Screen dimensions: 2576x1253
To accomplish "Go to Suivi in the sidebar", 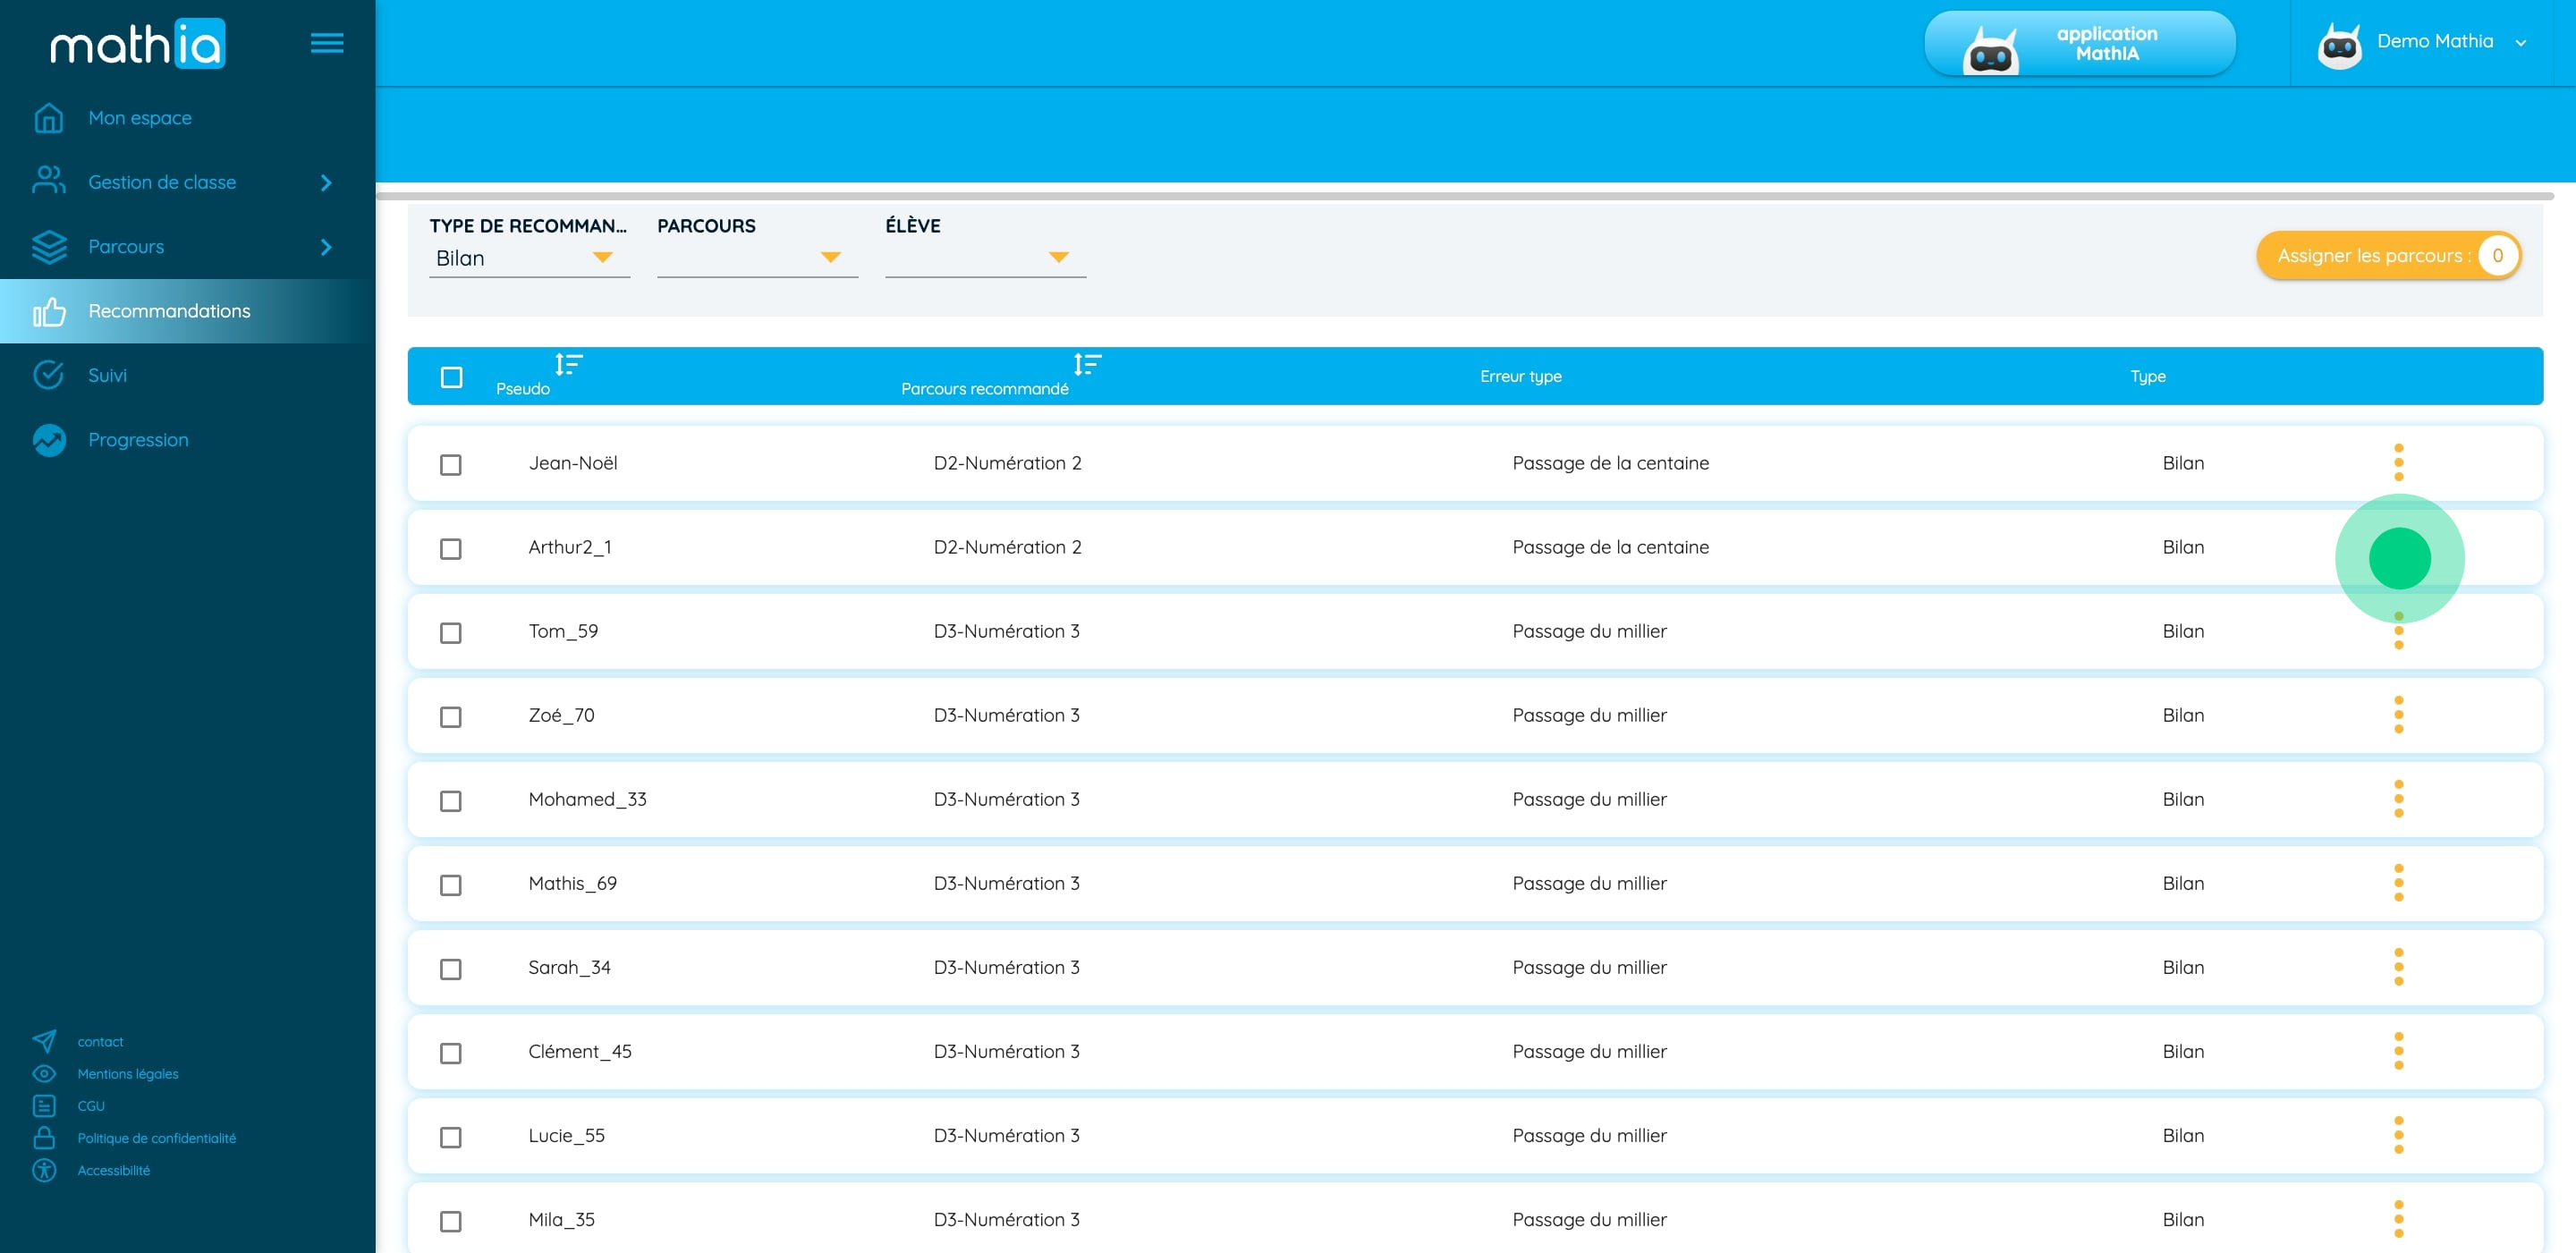I will point(107,375).
